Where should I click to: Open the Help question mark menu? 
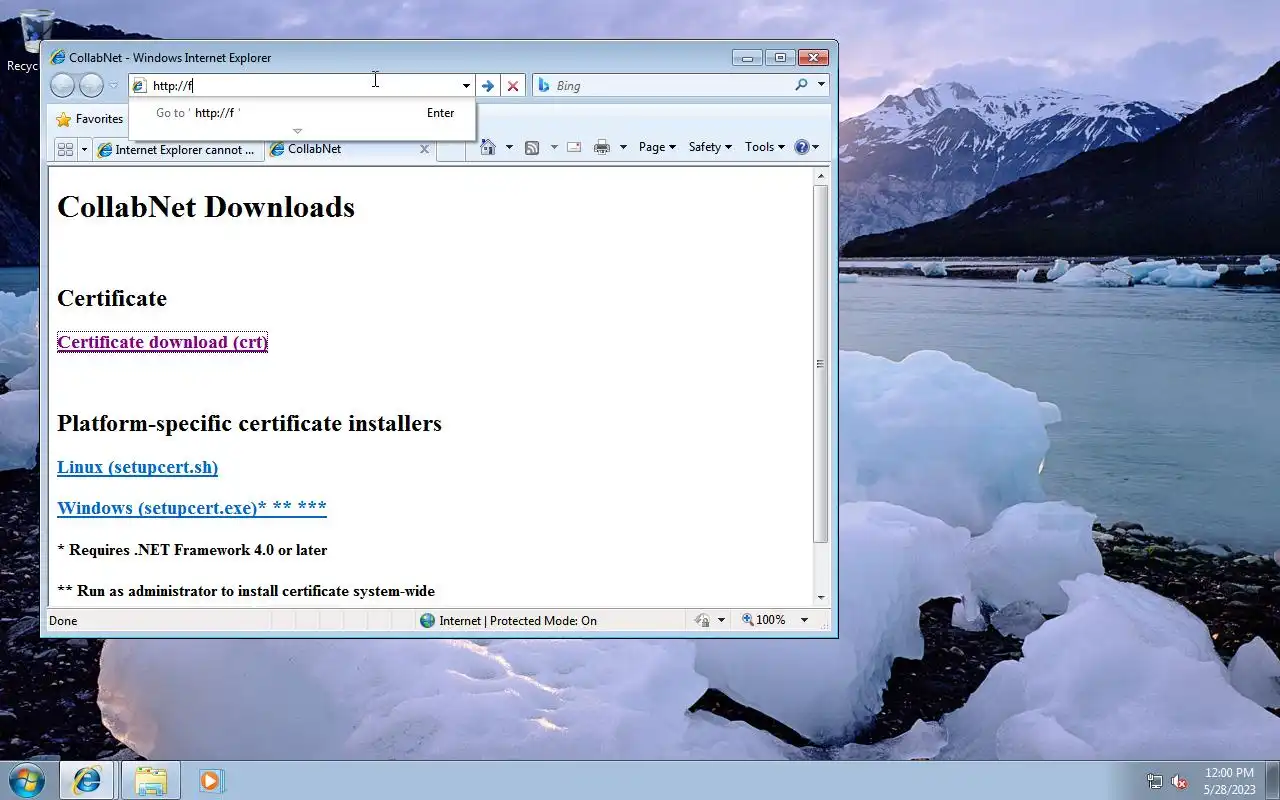point(806,147)
